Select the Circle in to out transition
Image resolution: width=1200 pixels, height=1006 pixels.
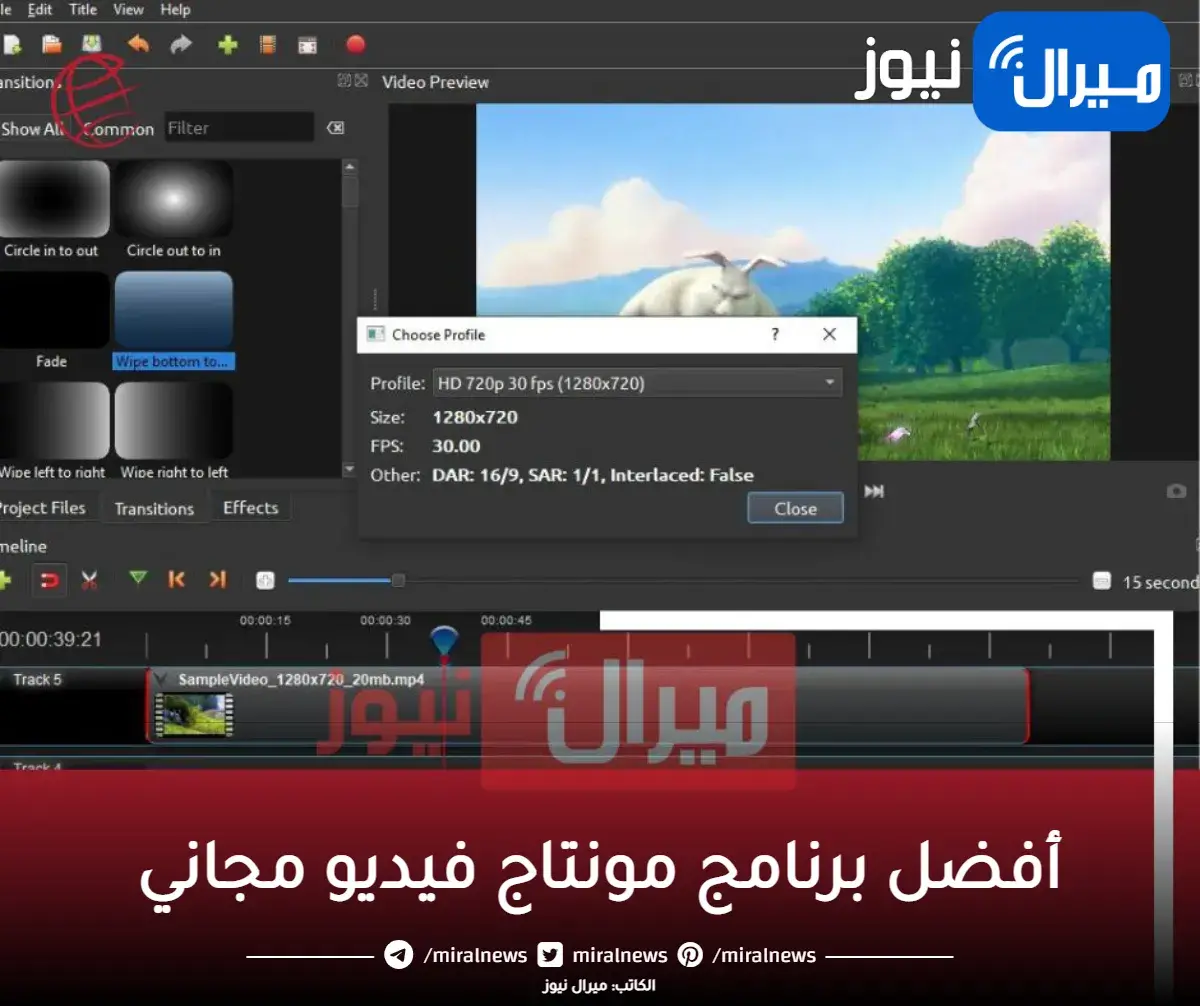[52, 210]
